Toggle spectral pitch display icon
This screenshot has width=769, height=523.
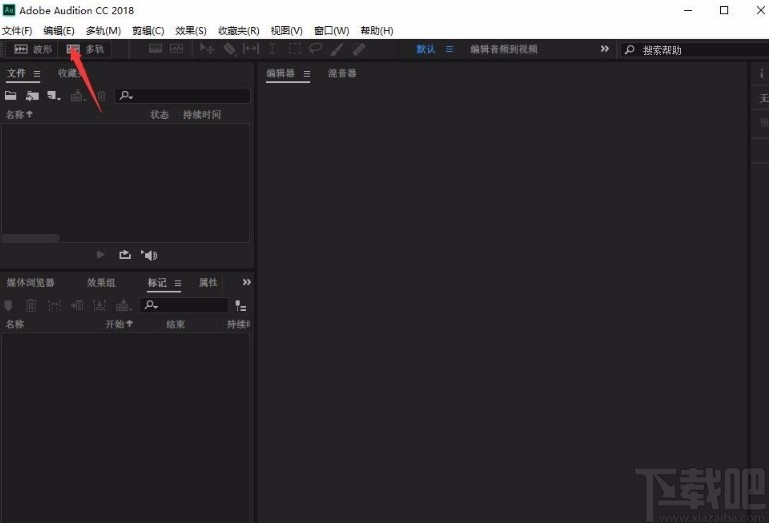pos(177,49)
